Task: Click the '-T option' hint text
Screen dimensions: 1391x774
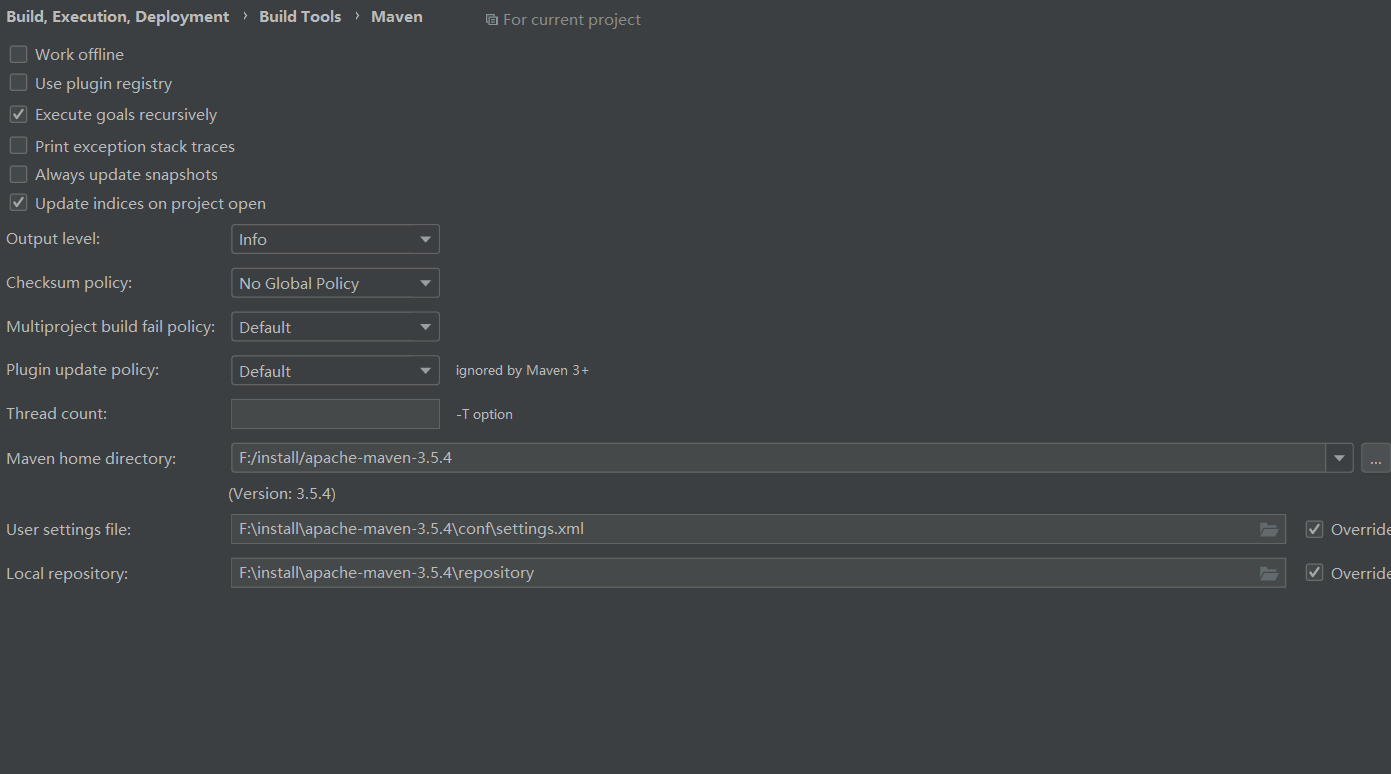Action: click(484, 414)
